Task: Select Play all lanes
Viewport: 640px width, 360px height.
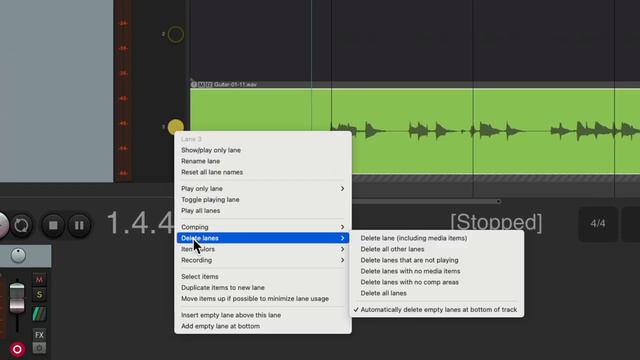Action: click(x=262, y=211)
